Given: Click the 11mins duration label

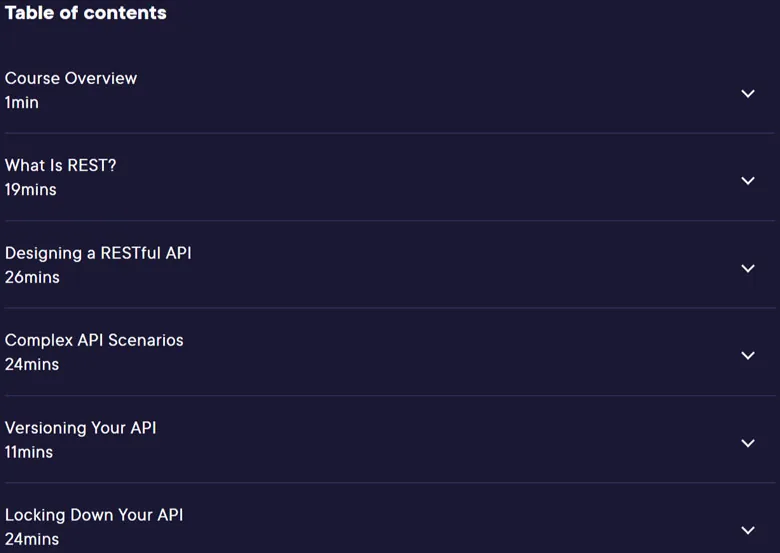Looking at the screenshot, I should click(29, 452).
